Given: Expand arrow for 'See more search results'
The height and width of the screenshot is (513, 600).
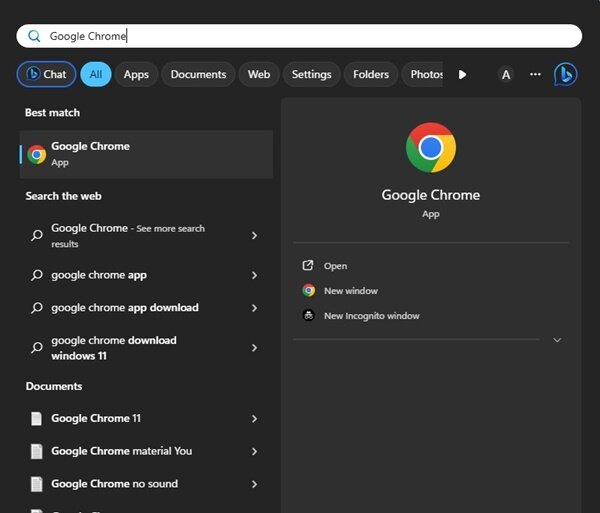Looking at the screenshot, I should tap(254, 235).
